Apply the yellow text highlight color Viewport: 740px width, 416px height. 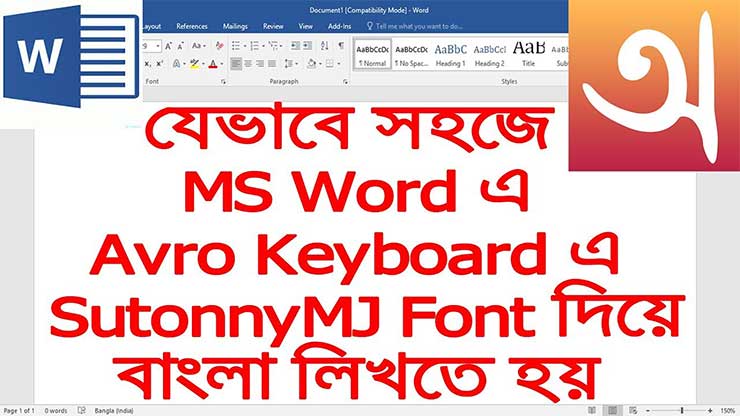pyautogui.click(x=194, y=64)
